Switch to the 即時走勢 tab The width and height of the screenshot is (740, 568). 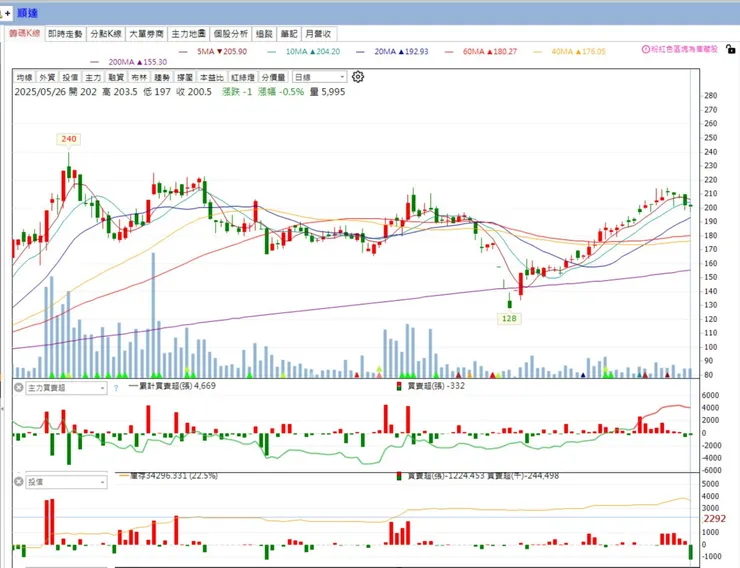click(x=65, y=34)
